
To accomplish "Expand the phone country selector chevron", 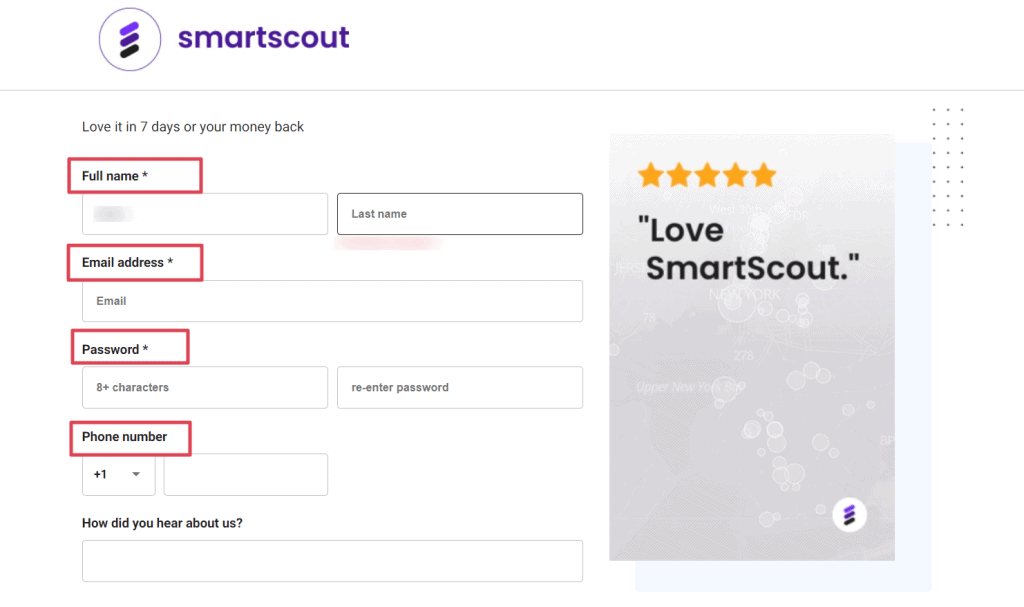I will click(x=138, y=474).
